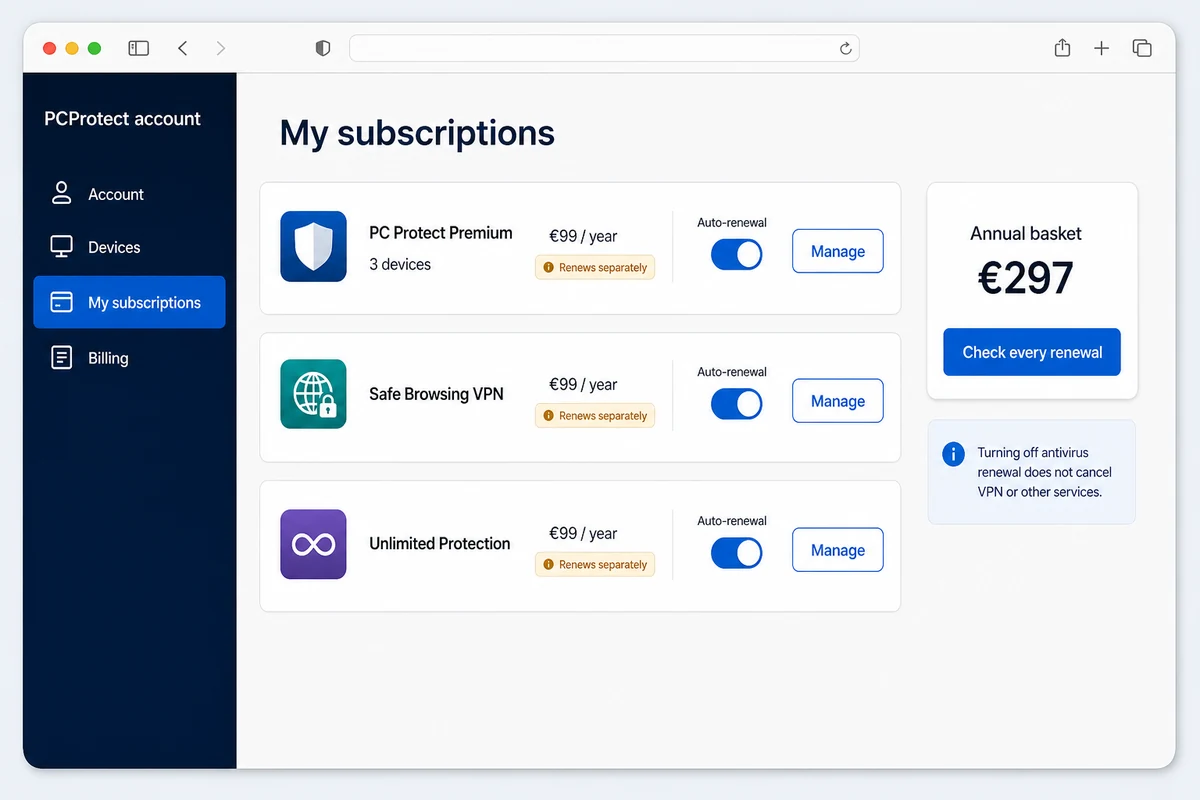Click the Billing document icon in sidebar

pos(62,357)
